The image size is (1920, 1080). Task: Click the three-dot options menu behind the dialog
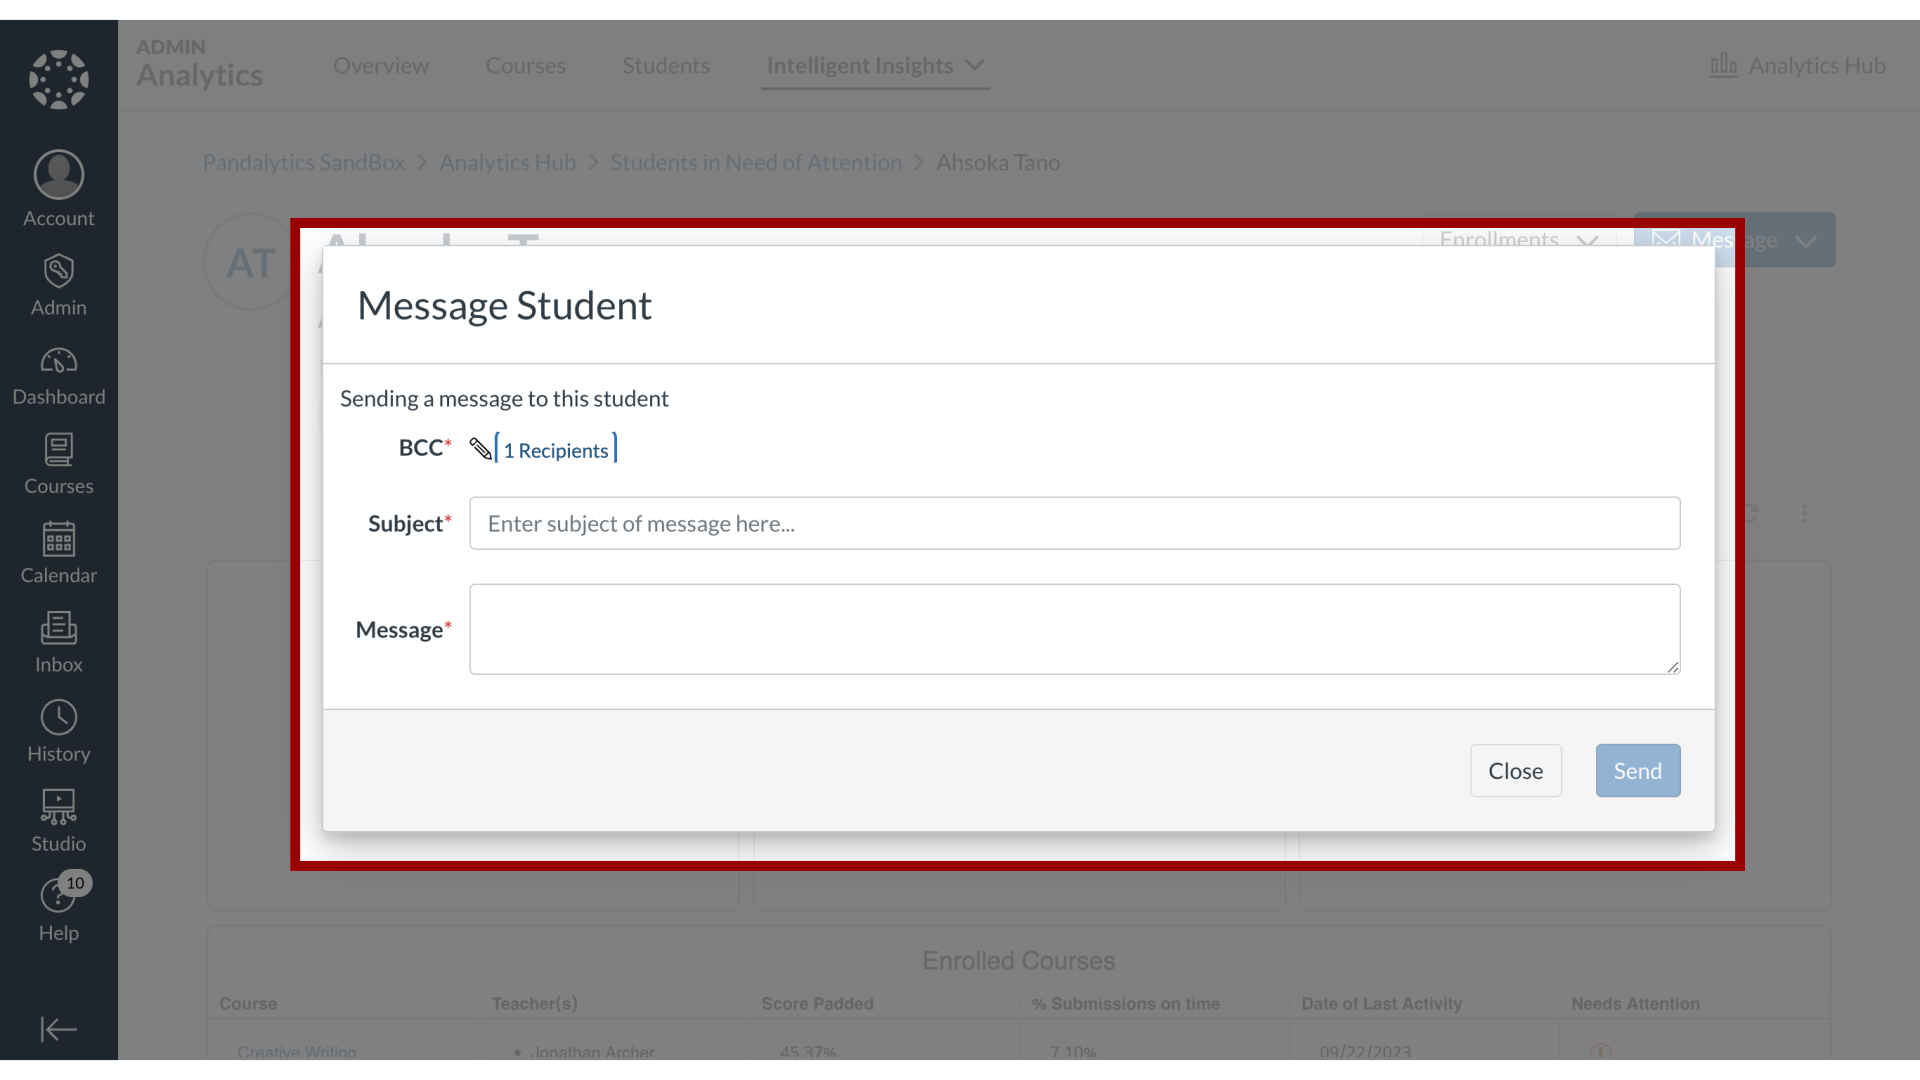[1805, 513]
